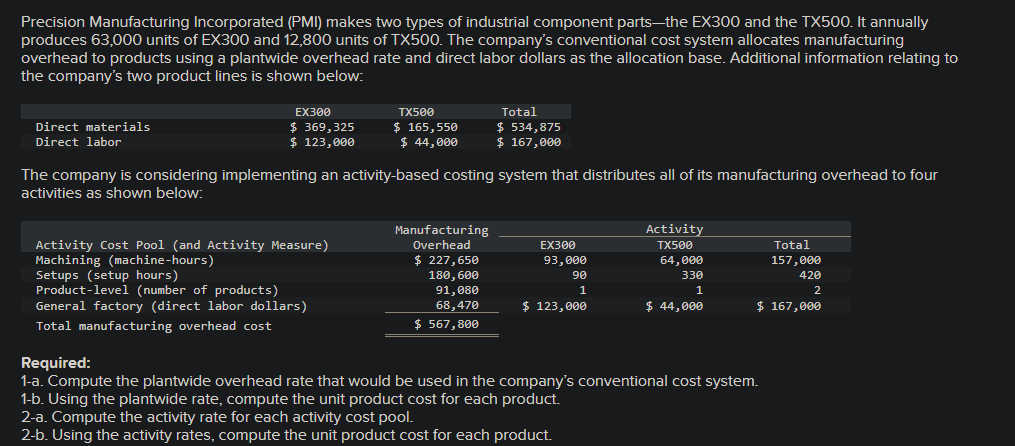This screenshot has height=446, width=1015.
Task: Click Machining overhead amount $ 227,650
Action: [446, 260]
